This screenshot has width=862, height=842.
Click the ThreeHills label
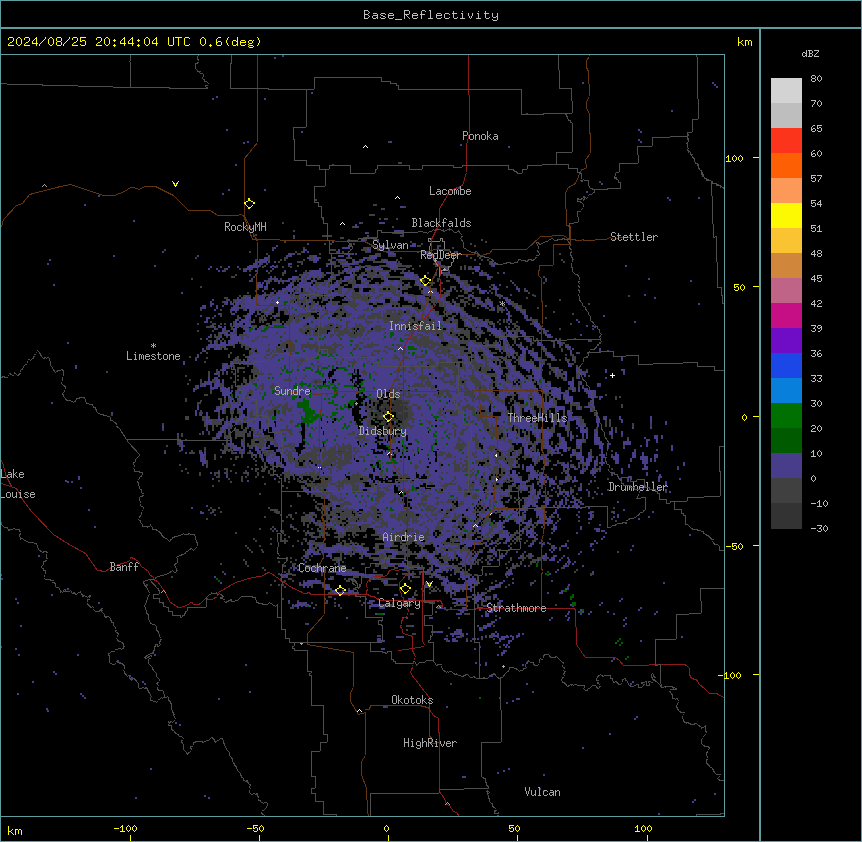[537, 418]
